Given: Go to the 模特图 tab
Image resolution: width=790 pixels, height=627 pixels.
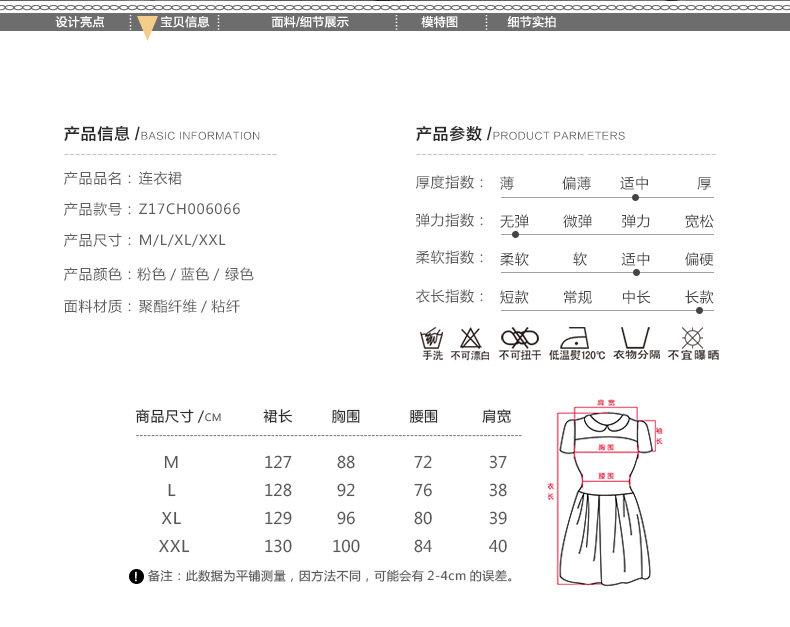Looking at the screenshot, I should point(439,22).
